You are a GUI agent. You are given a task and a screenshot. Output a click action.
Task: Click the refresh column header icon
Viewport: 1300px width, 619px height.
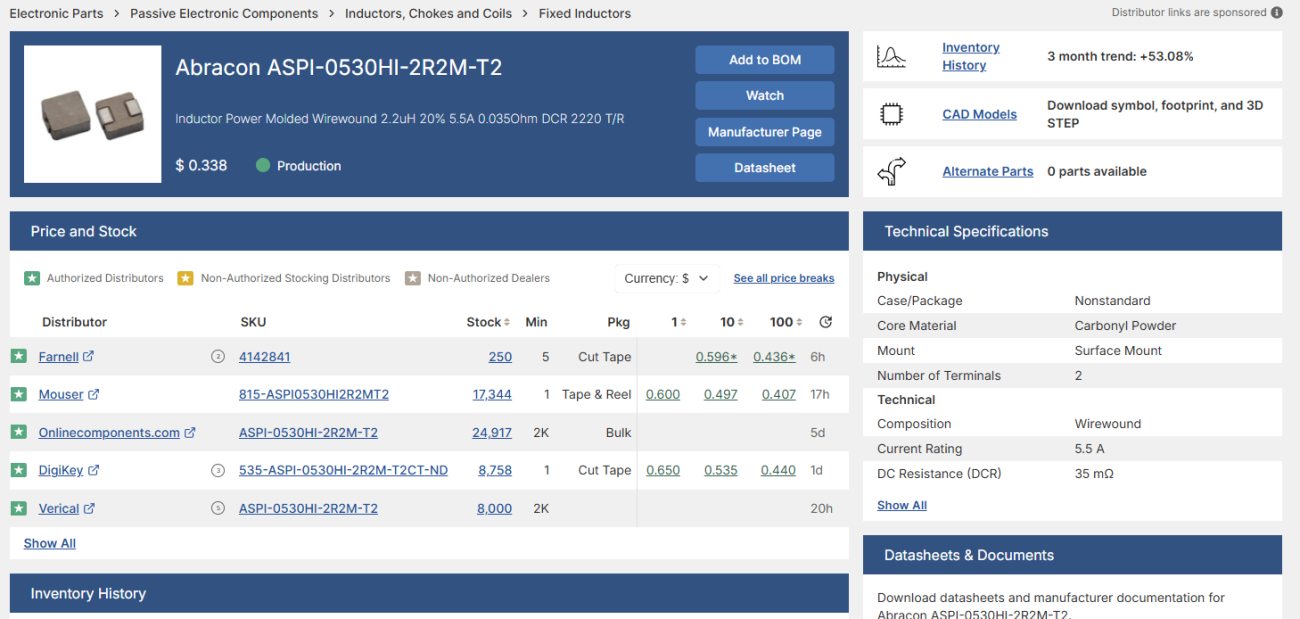(825, 322)
